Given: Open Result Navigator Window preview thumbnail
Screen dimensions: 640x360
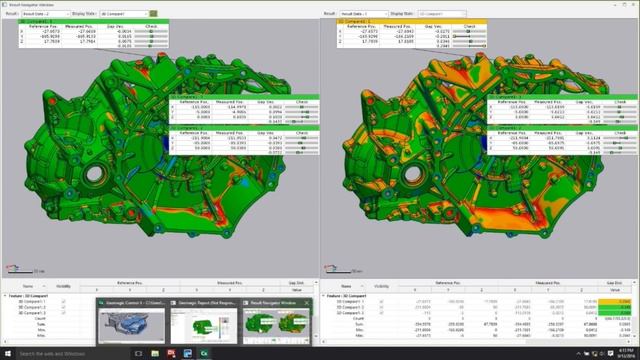Looking at the screenshot, I should pyautogui.click(x=276, y=325).
